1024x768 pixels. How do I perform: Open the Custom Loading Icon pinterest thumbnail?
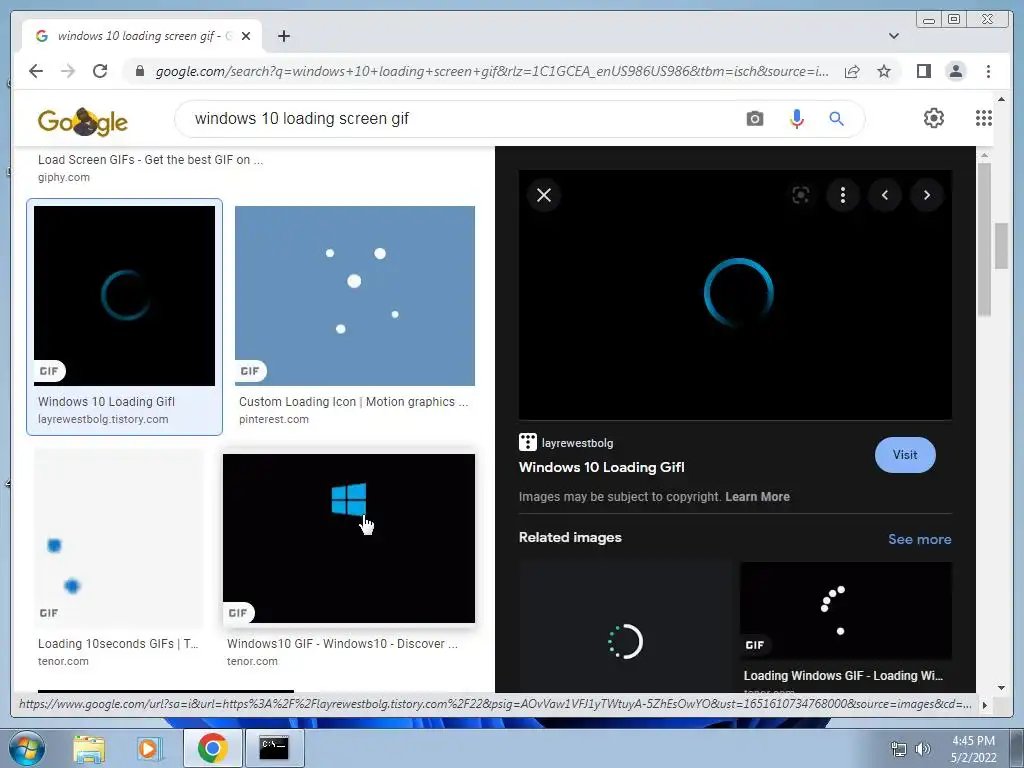[355, 296]
